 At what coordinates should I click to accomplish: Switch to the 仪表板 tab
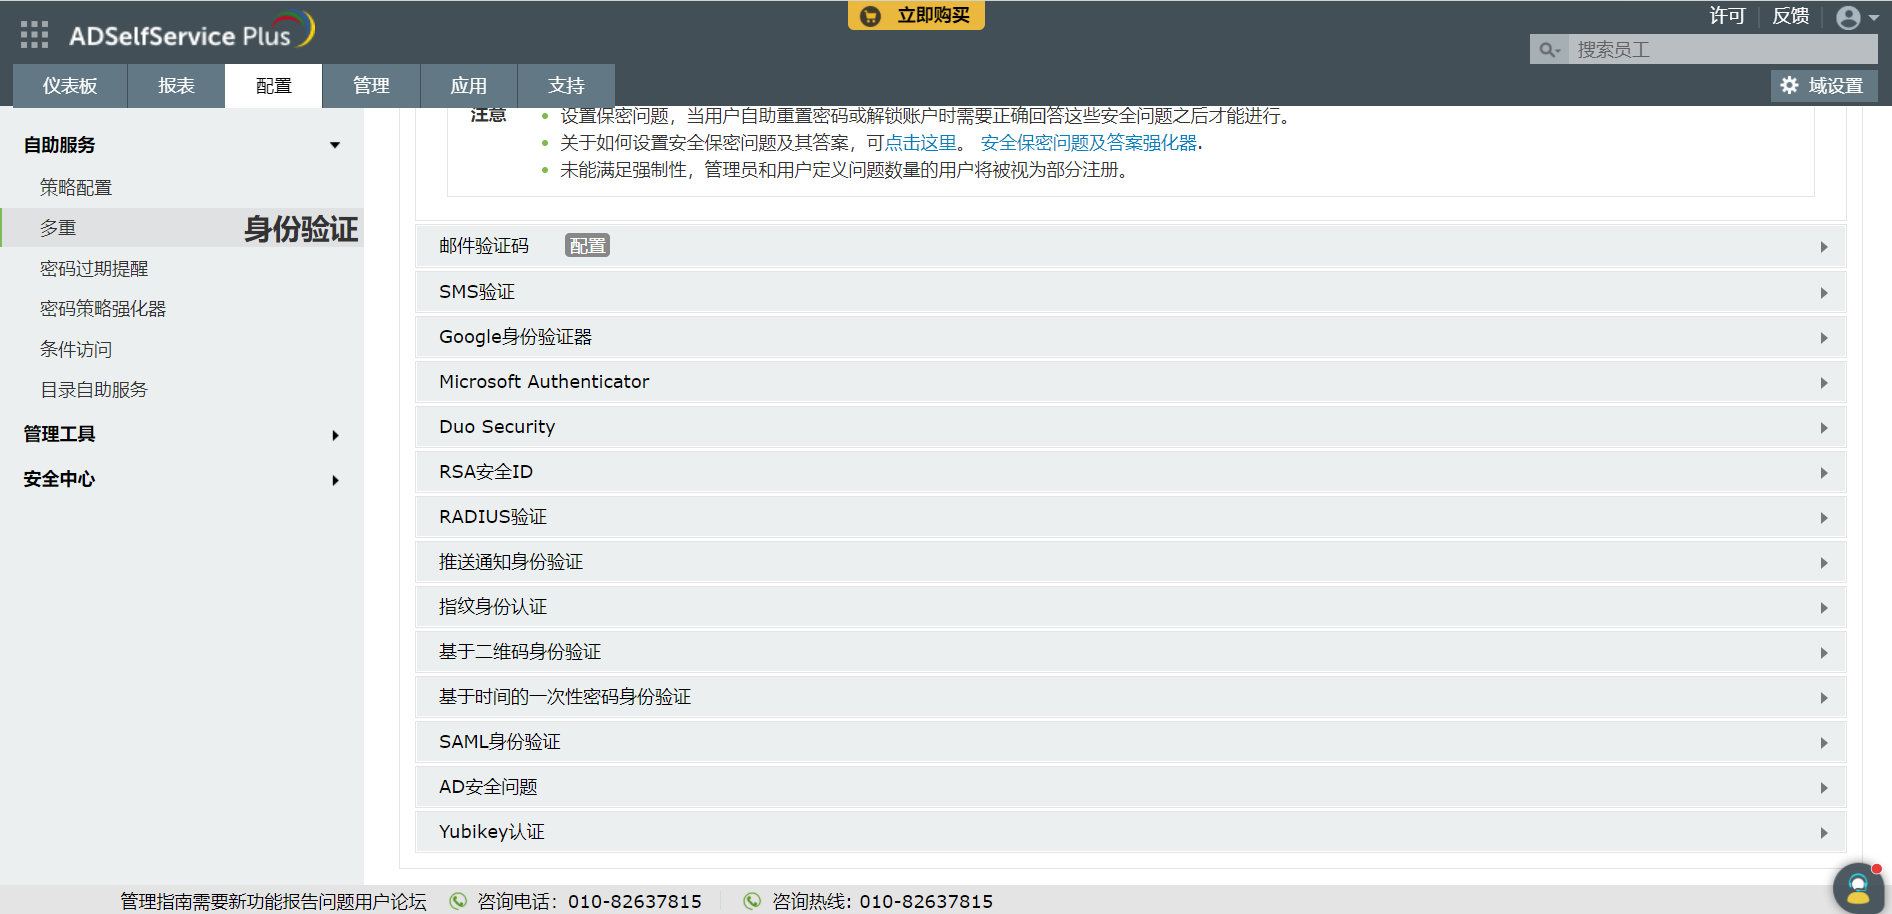pyautogui.click(x=70, y=86)
